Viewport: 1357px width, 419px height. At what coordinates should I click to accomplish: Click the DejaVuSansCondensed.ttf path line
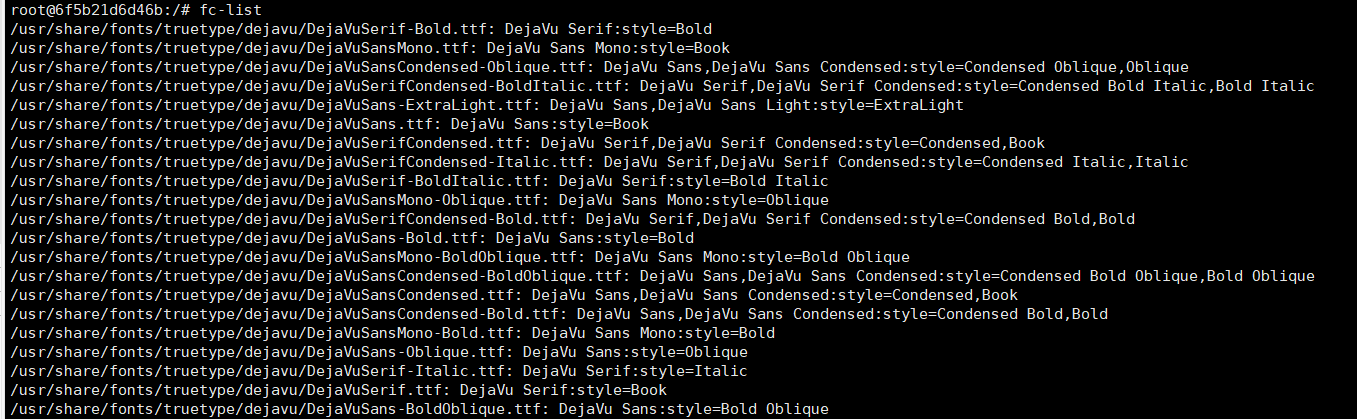[513, 295]
